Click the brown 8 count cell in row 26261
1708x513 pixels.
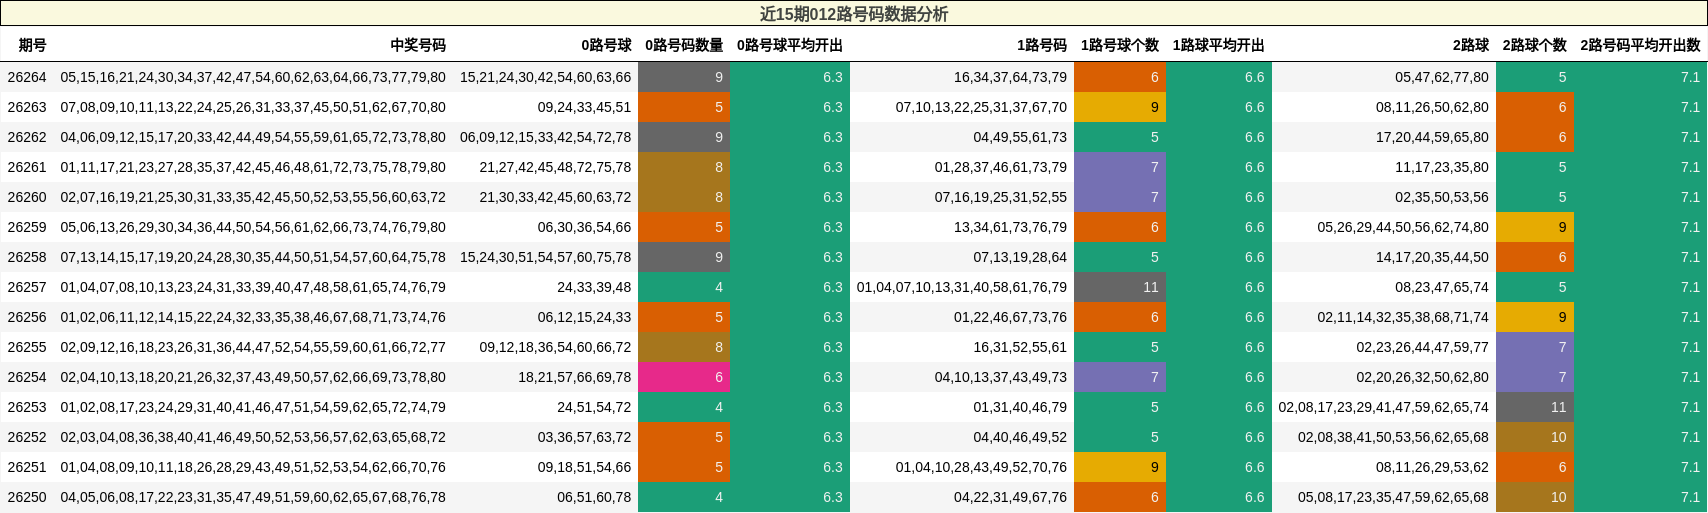684,167
